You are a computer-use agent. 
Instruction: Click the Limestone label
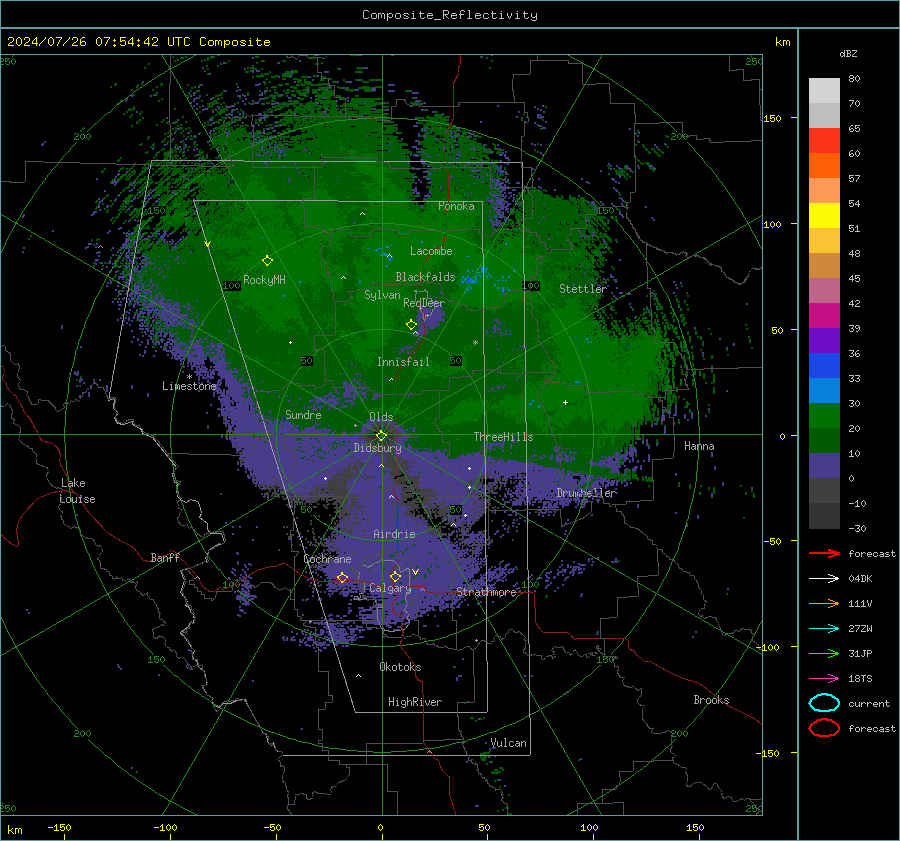coord(189,386)
